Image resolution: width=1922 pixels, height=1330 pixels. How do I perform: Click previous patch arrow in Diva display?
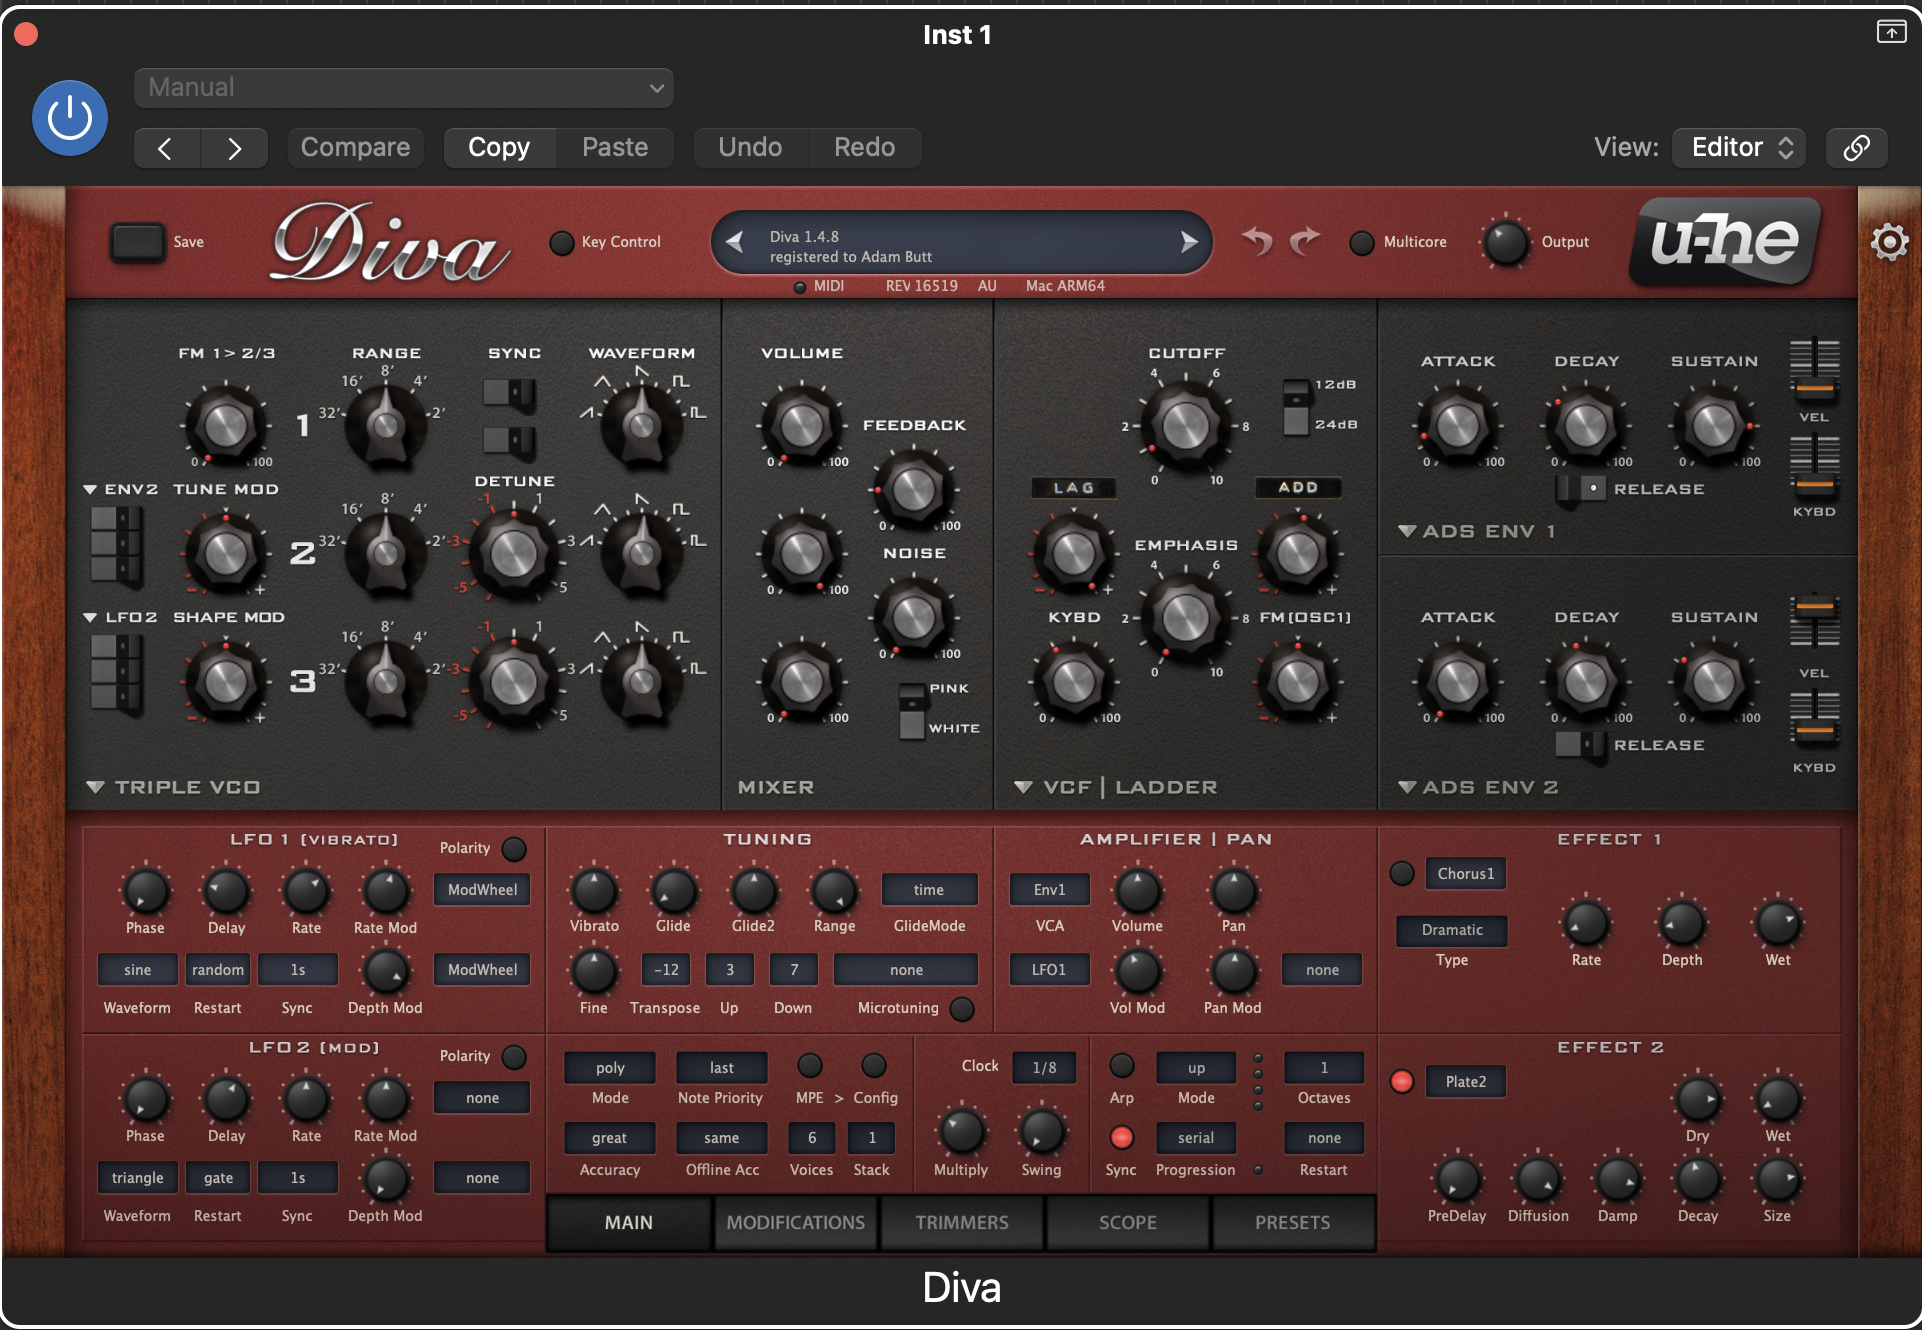(x=735, y=242)
